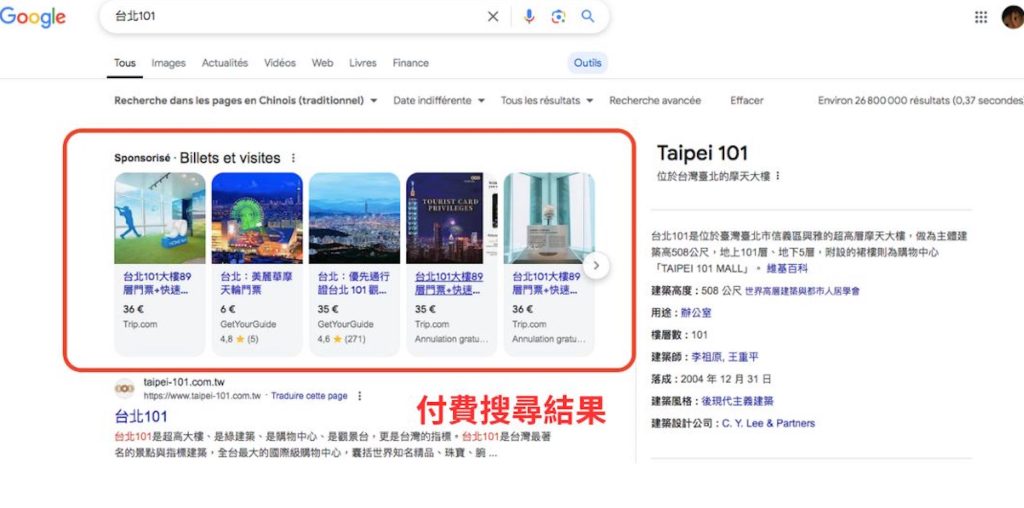This screenshot has width=1024, height=508.
Task: Open the underlined 台北101大樓89層門票 35 € link
Action: click(x=449, y=283)
